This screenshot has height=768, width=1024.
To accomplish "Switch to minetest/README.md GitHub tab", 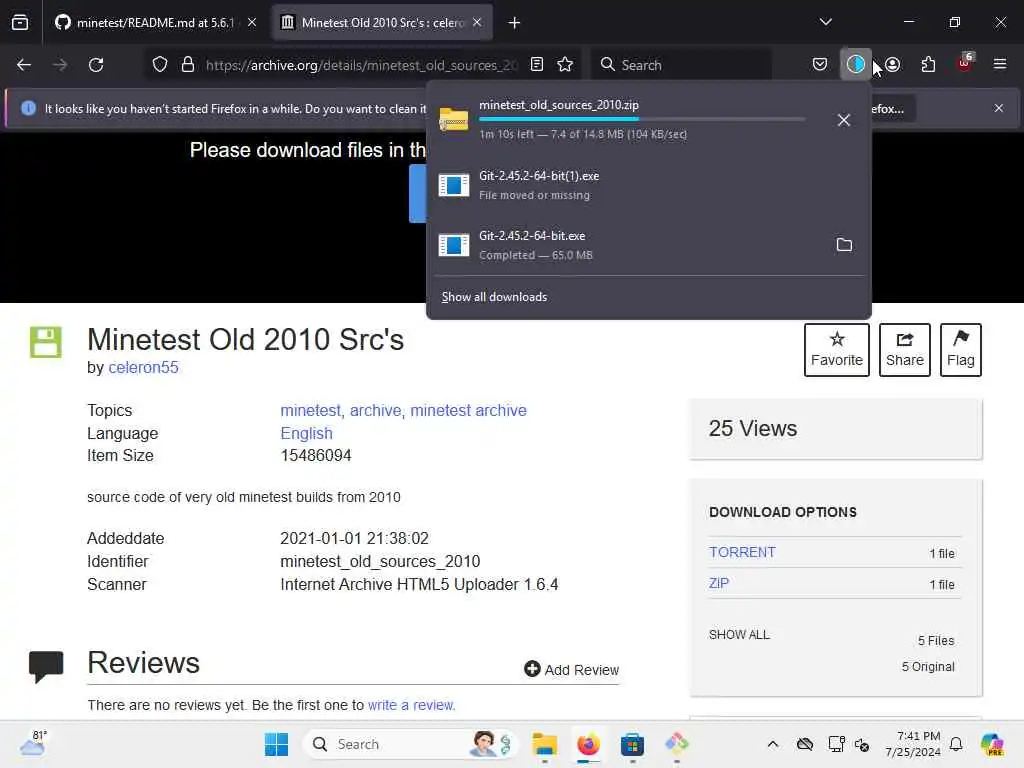I will click(x=155, y=23).
